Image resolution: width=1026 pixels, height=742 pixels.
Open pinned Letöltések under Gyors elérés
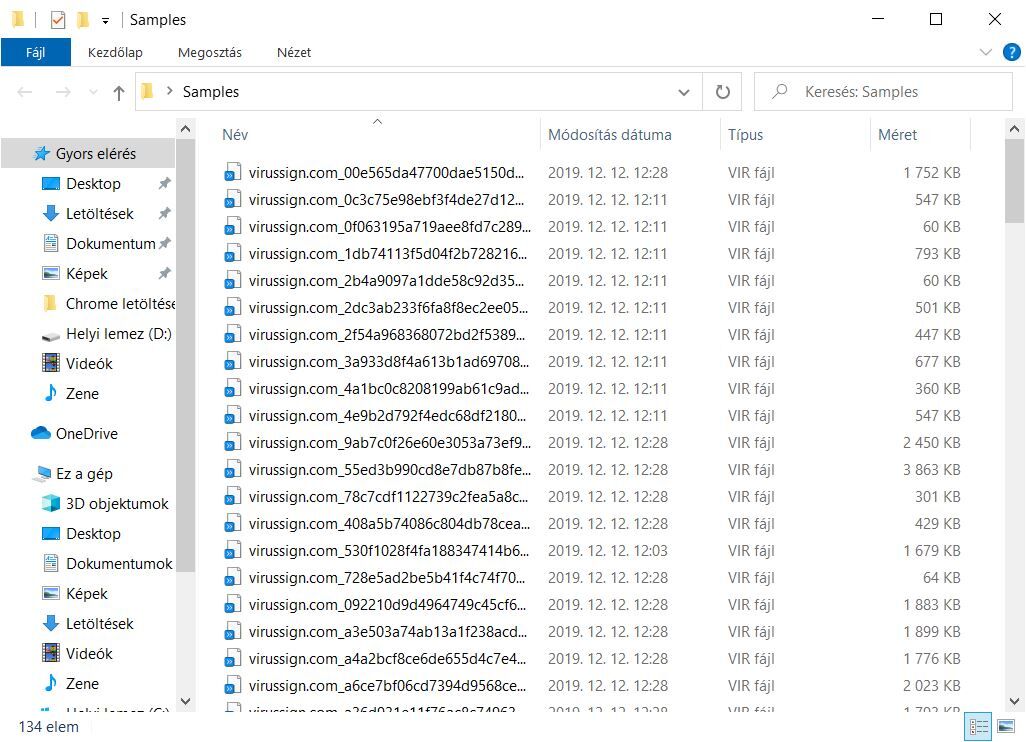click(x=99, y=214)
